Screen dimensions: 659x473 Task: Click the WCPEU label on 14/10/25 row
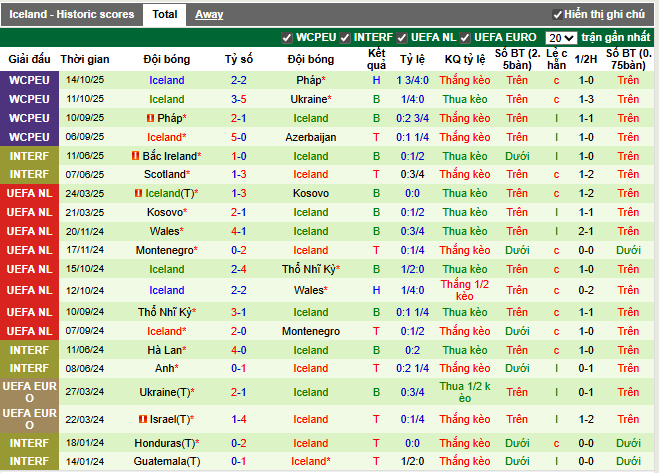(x=29, y=80)
